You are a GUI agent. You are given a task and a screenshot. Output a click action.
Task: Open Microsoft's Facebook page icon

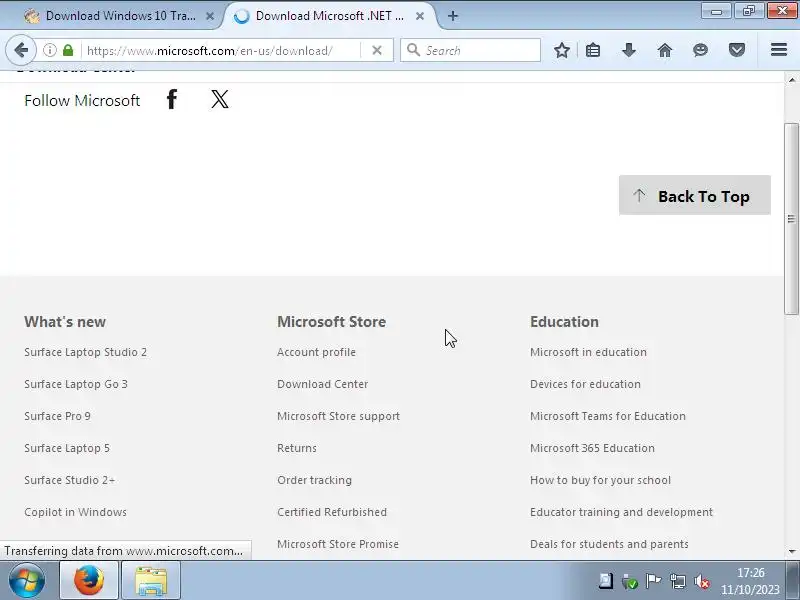click(x=172, y=99)
